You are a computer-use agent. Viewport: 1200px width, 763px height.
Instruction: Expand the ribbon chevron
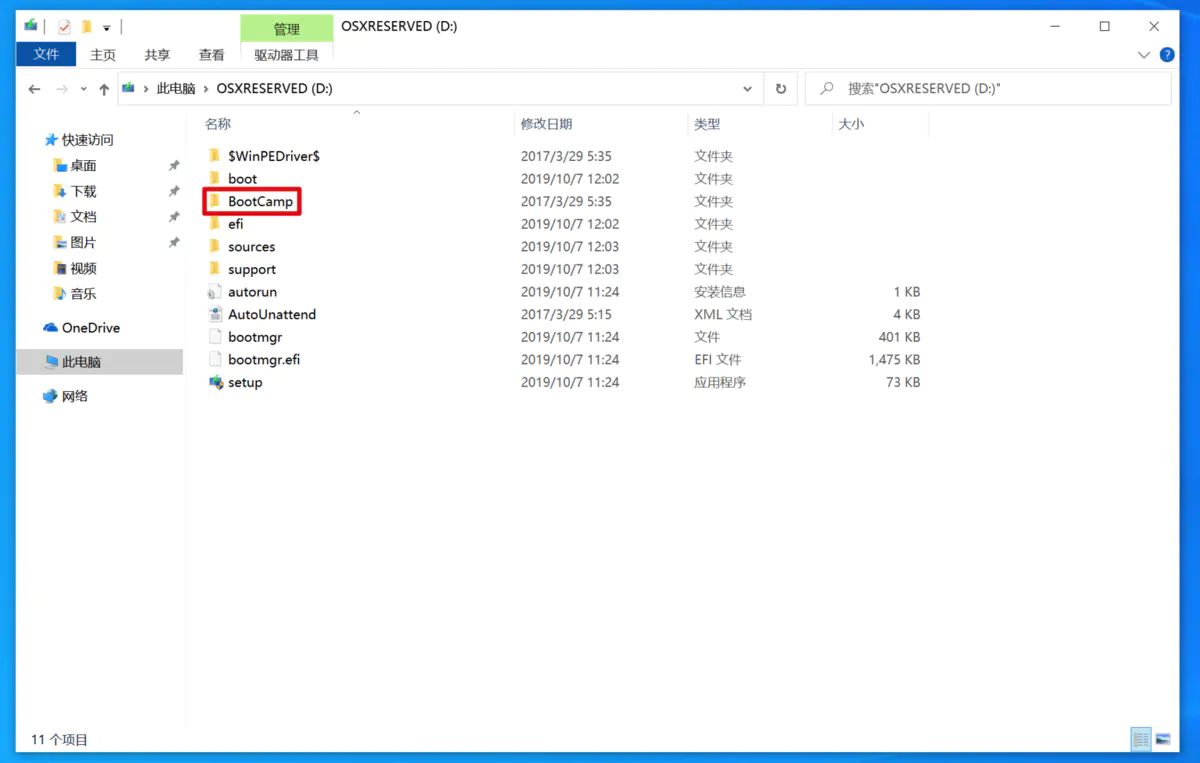[1144, 55]
